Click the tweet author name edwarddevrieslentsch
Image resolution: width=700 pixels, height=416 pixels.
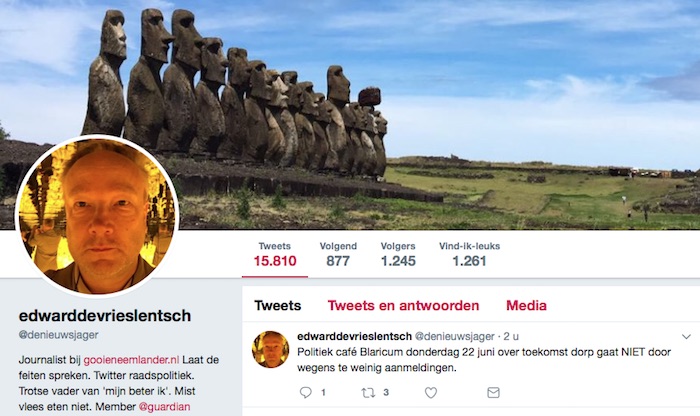[x=354, y=336]
